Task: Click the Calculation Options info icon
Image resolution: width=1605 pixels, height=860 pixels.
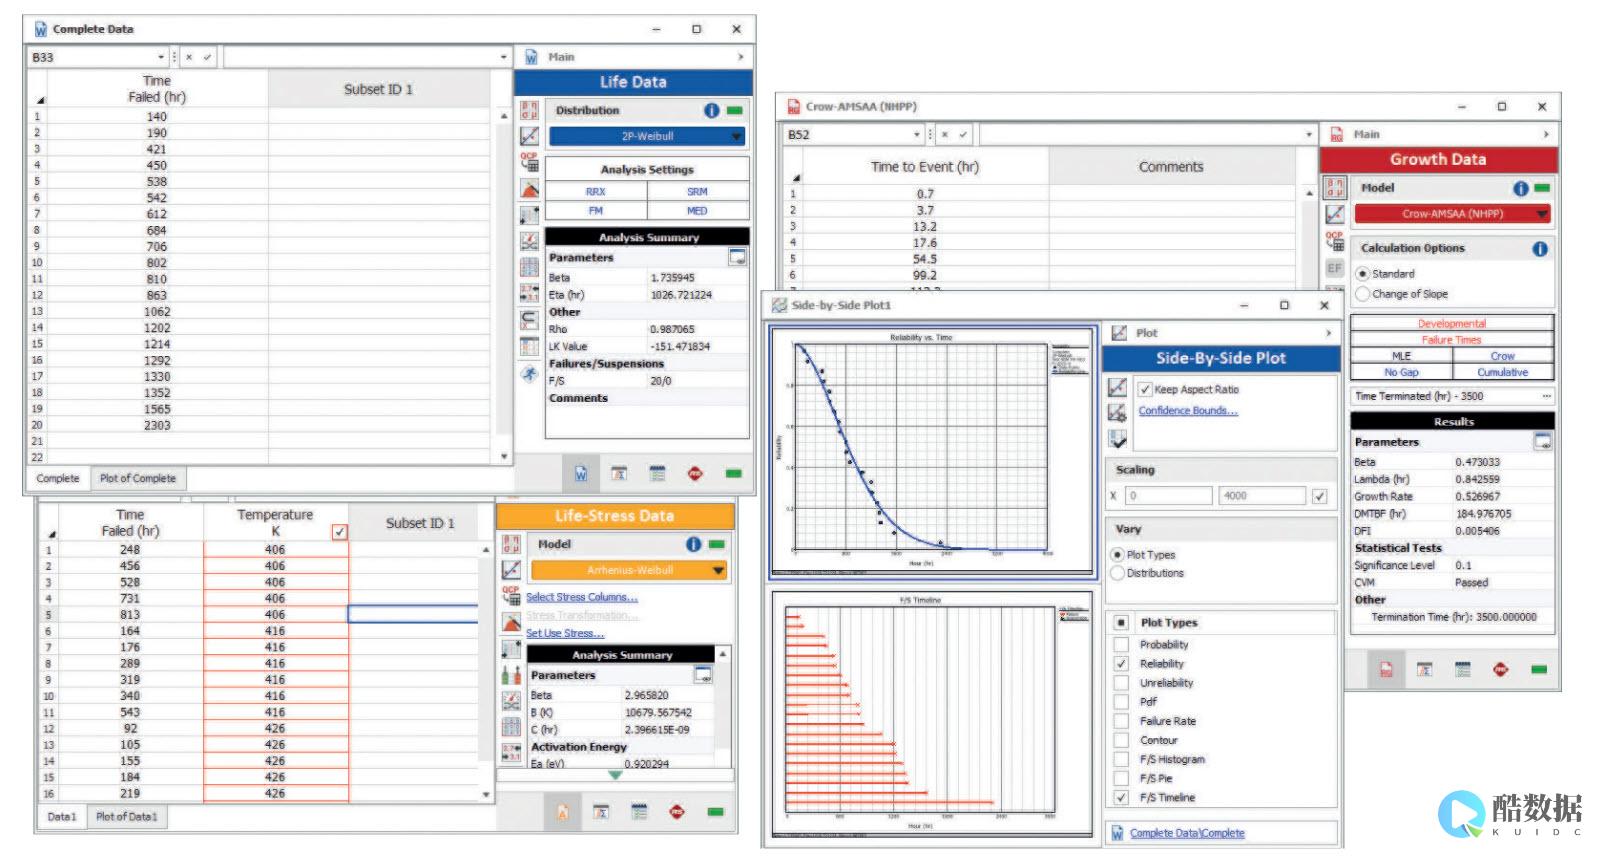Action: (x=1539, y=248)
